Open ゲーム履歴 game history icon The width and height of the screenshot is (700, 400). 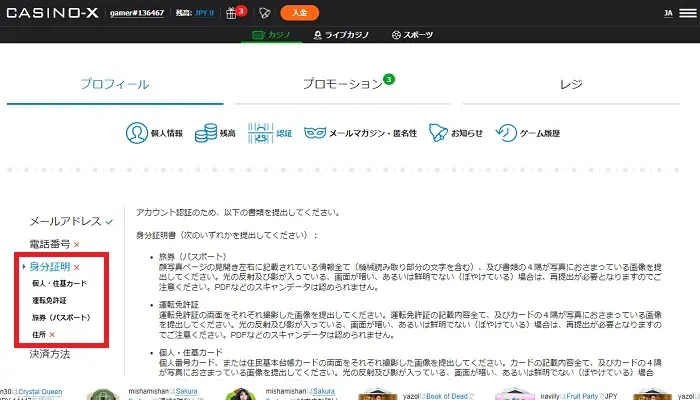tap(507, 133)
